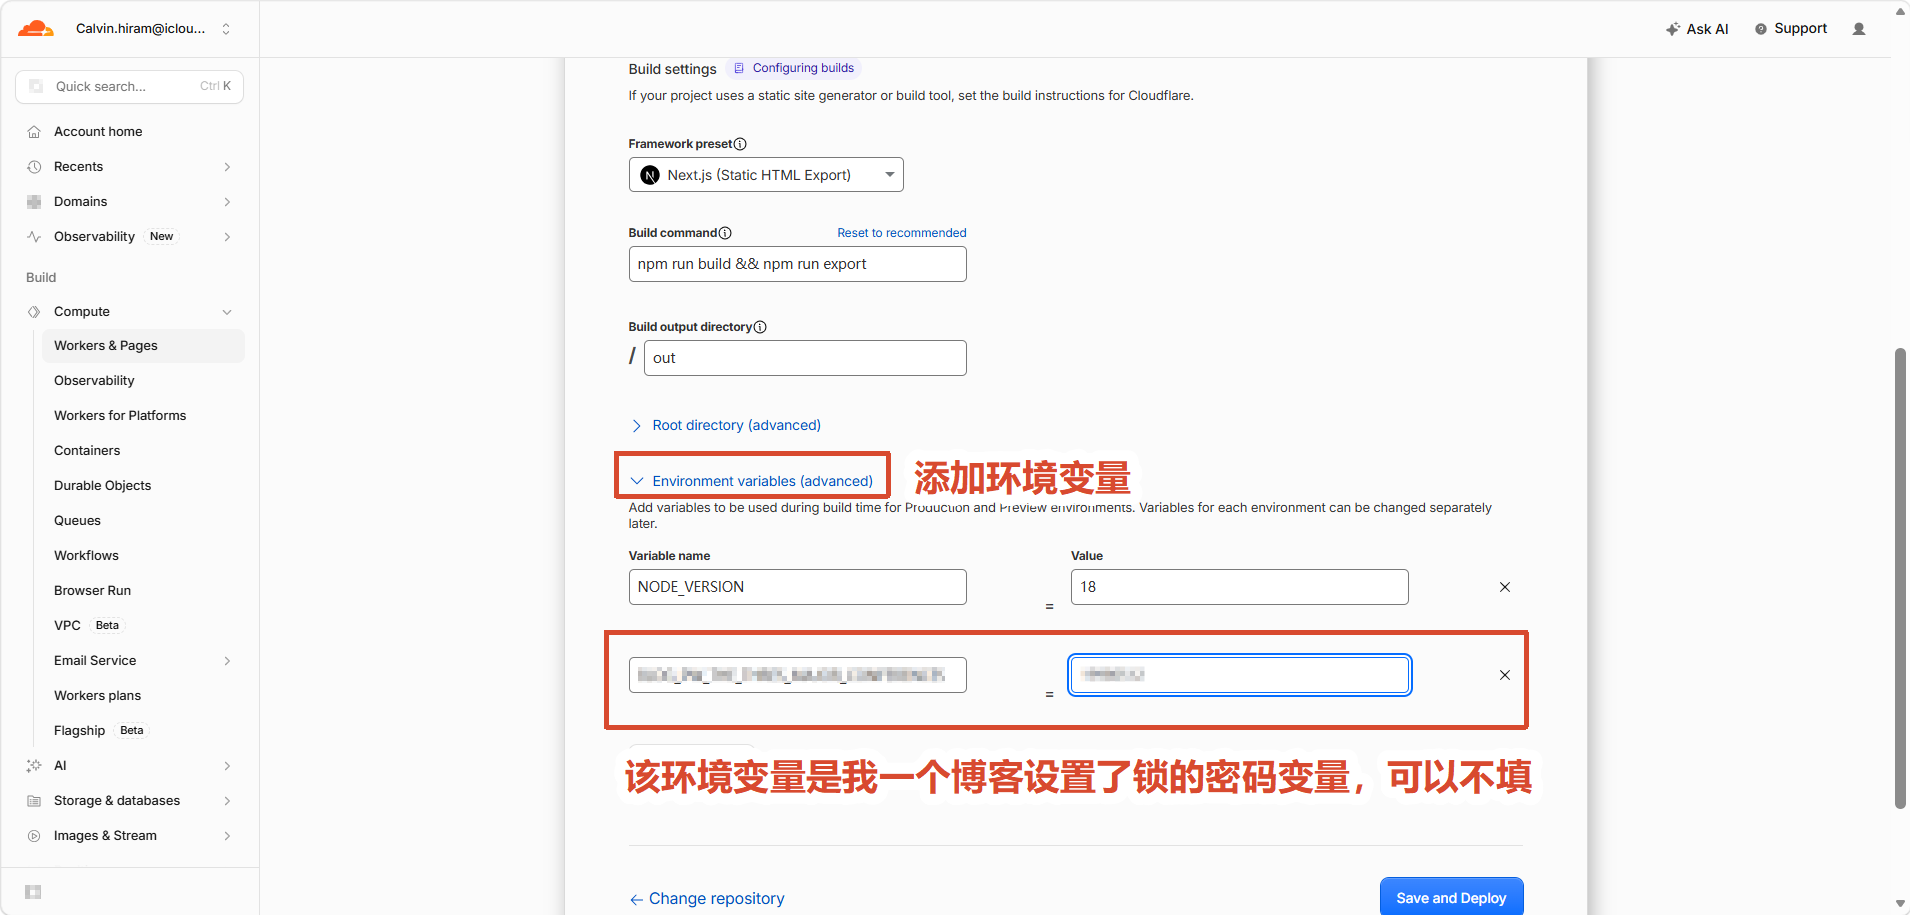This screenshot has width=1910, height=915.
Task: Click the Quick search field
Action: coord(129,86)
